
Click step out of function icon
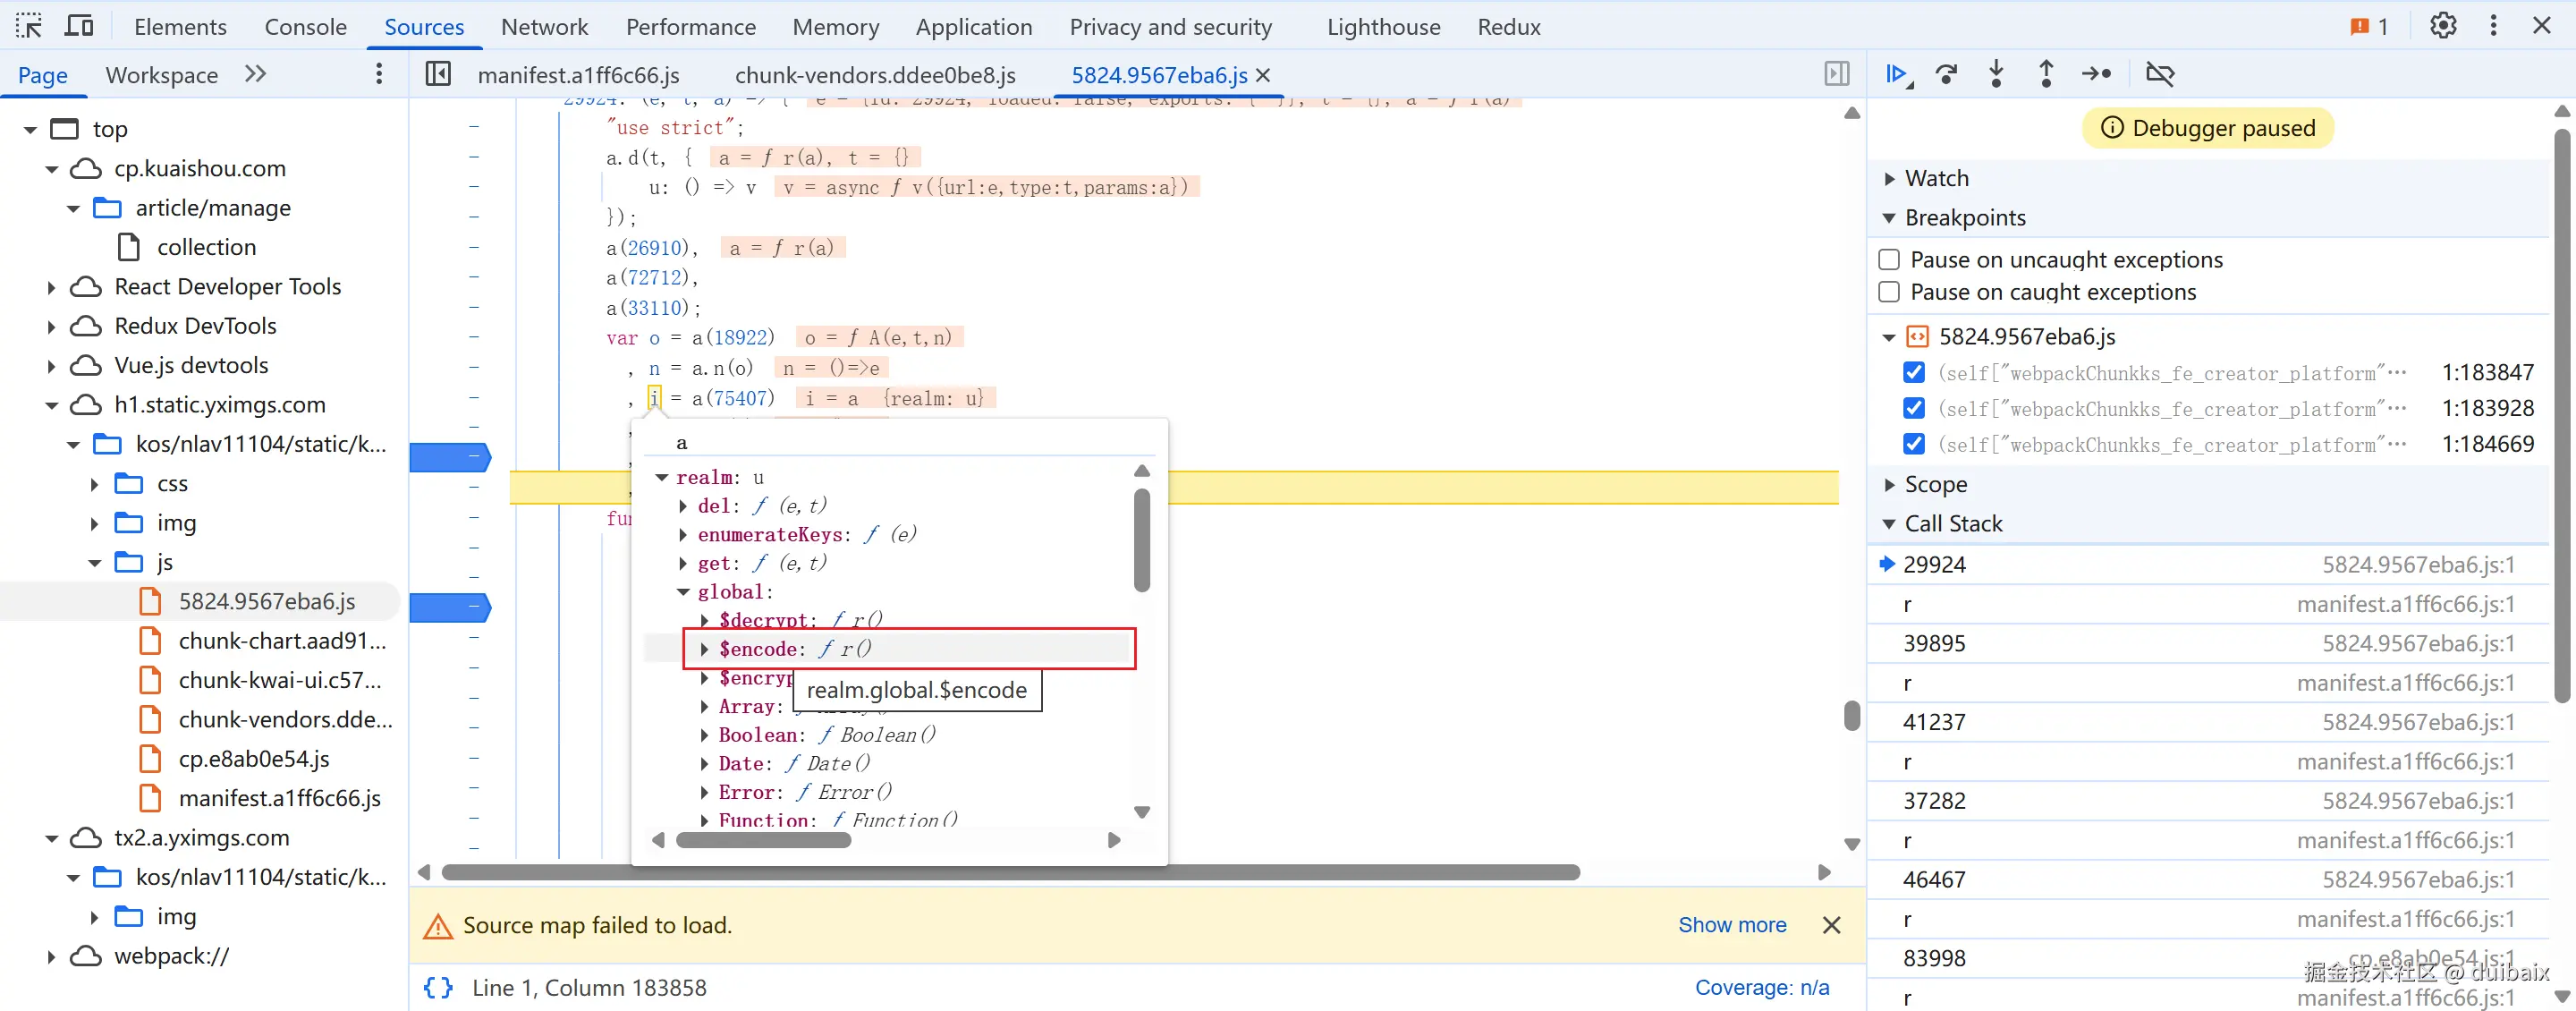pyautogui.click(x=2046, y=74)
